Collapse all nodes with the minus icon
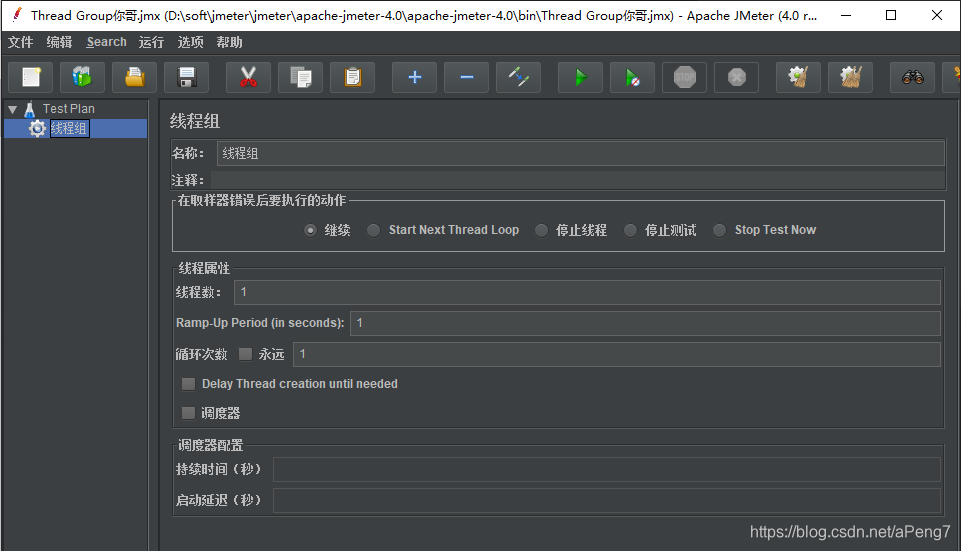Viewport: 961px width, 551px height. tap(466, 77)
